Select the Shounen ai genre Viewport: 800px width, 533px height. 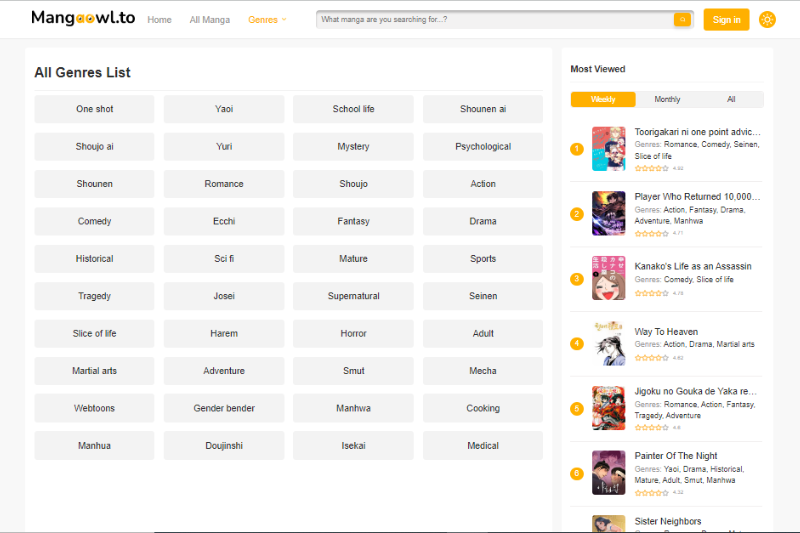[483, 109]
